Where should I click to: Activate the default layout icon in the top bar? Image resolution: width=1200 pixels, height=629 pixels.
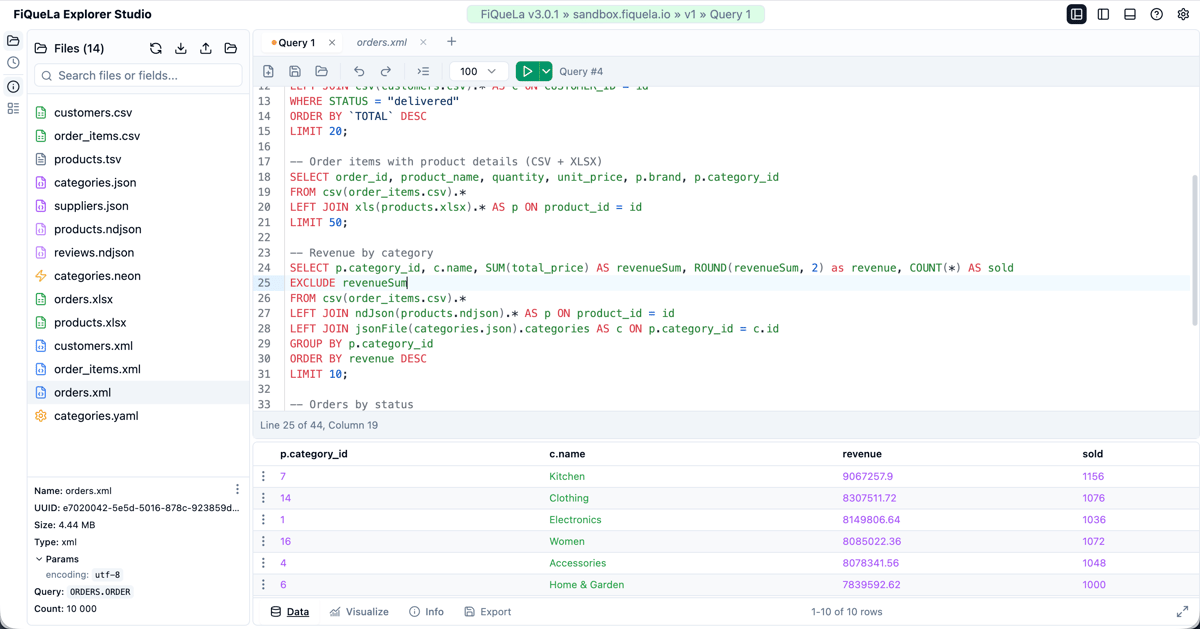1077,14
